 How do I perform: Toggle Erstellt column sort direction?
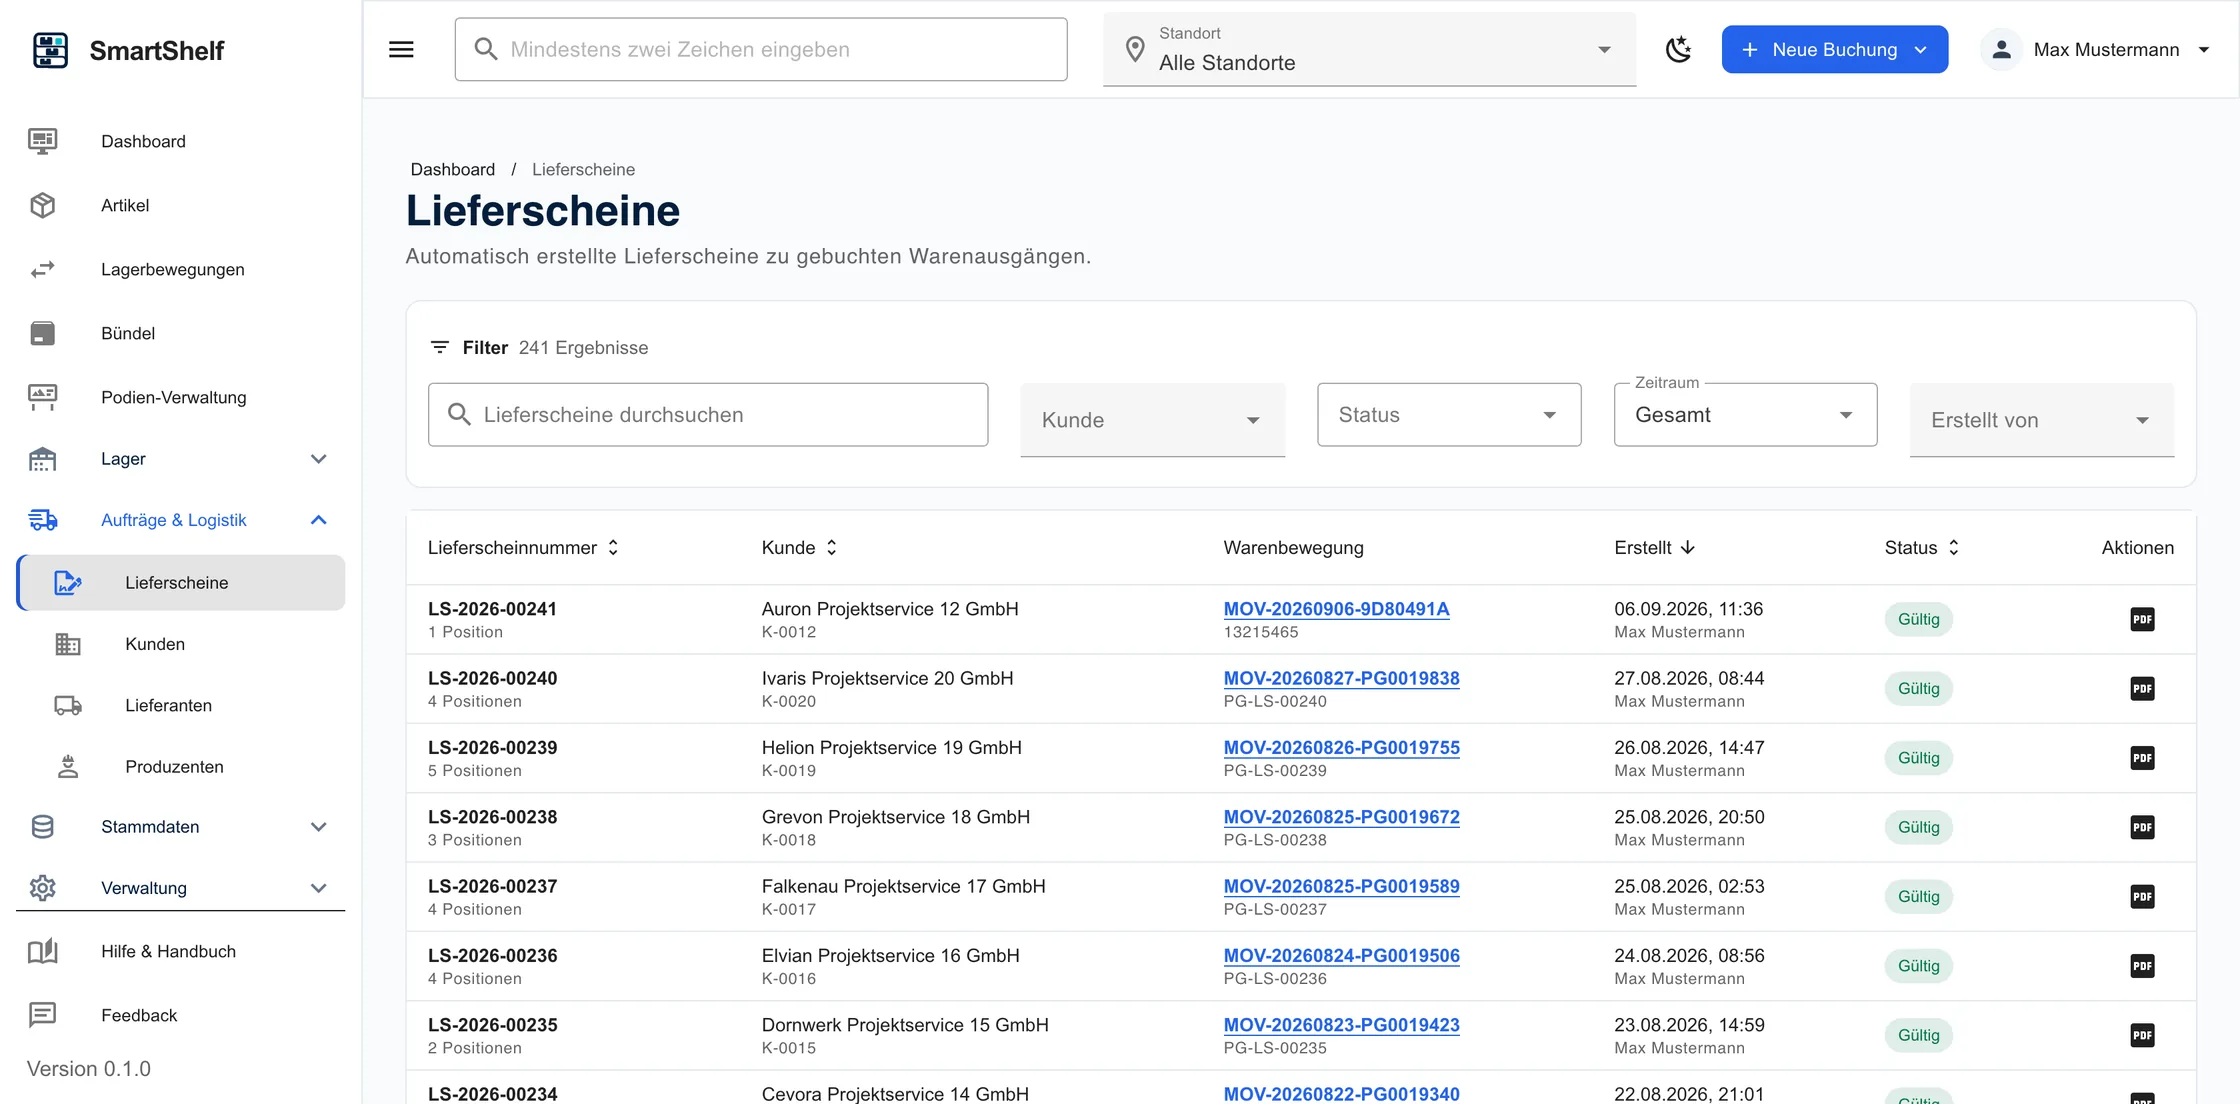(x=1654, y=547)
